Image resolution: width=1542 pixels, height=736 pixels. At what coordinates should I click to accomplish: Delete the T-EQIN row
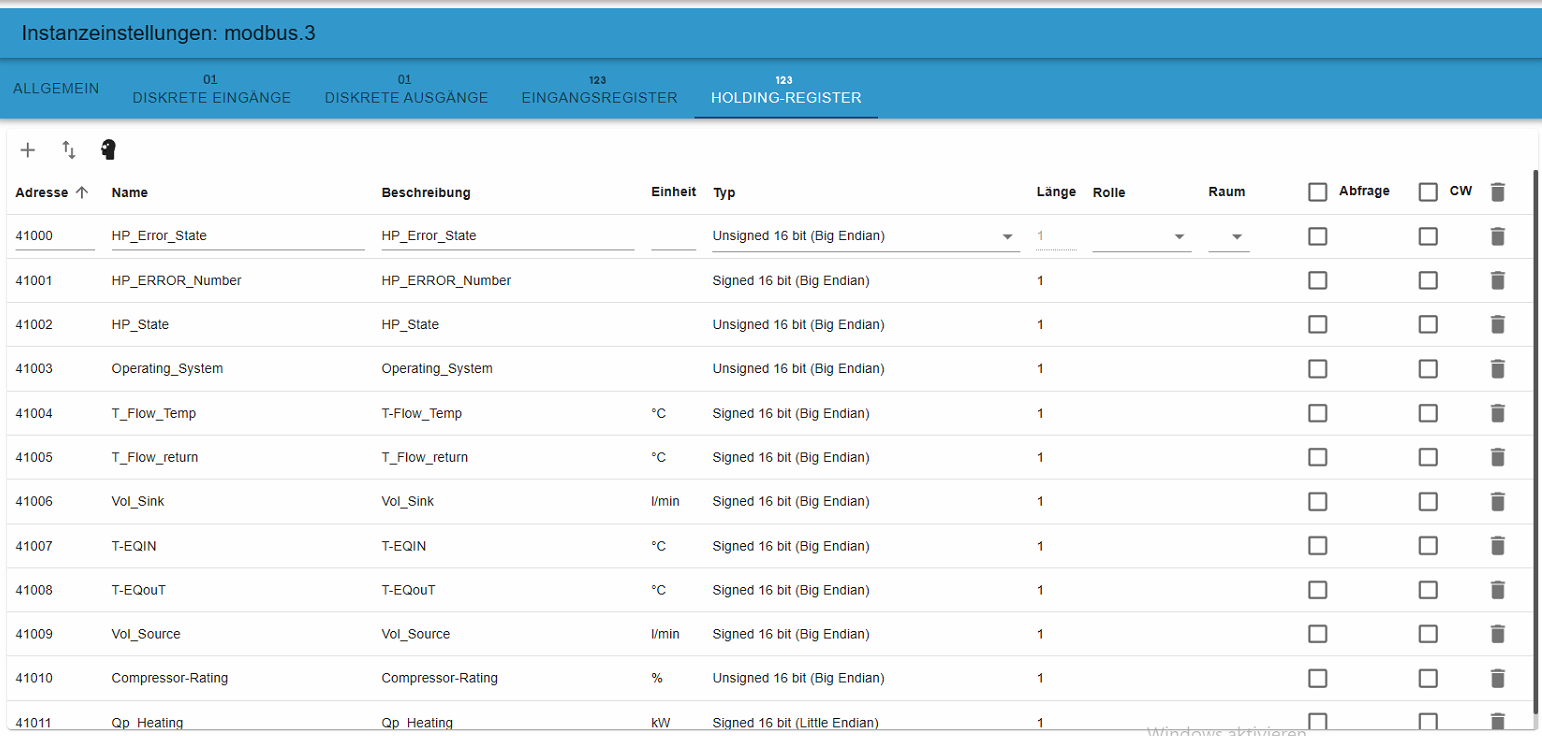[x=1497, y=545]
